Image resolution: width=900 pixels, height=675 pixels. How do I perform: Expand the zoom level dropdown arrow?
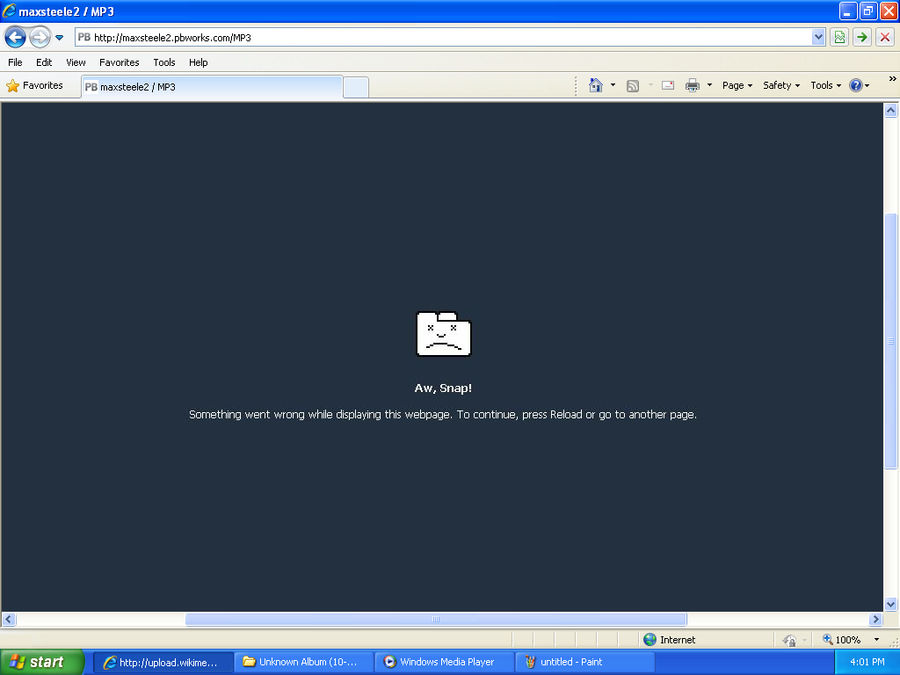[876, 639]
